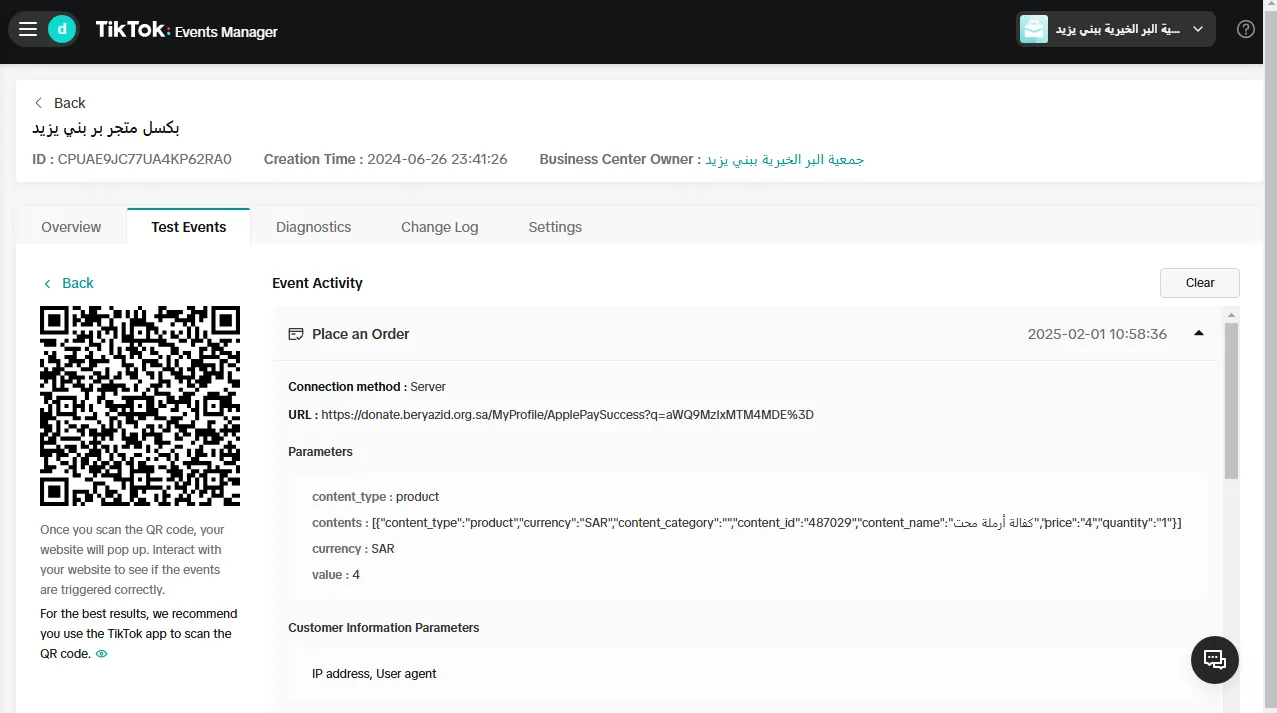Viewport: 1277px width, 713px height.
Task: Click the Place an Order event icon
Action: tap(296, 334)
